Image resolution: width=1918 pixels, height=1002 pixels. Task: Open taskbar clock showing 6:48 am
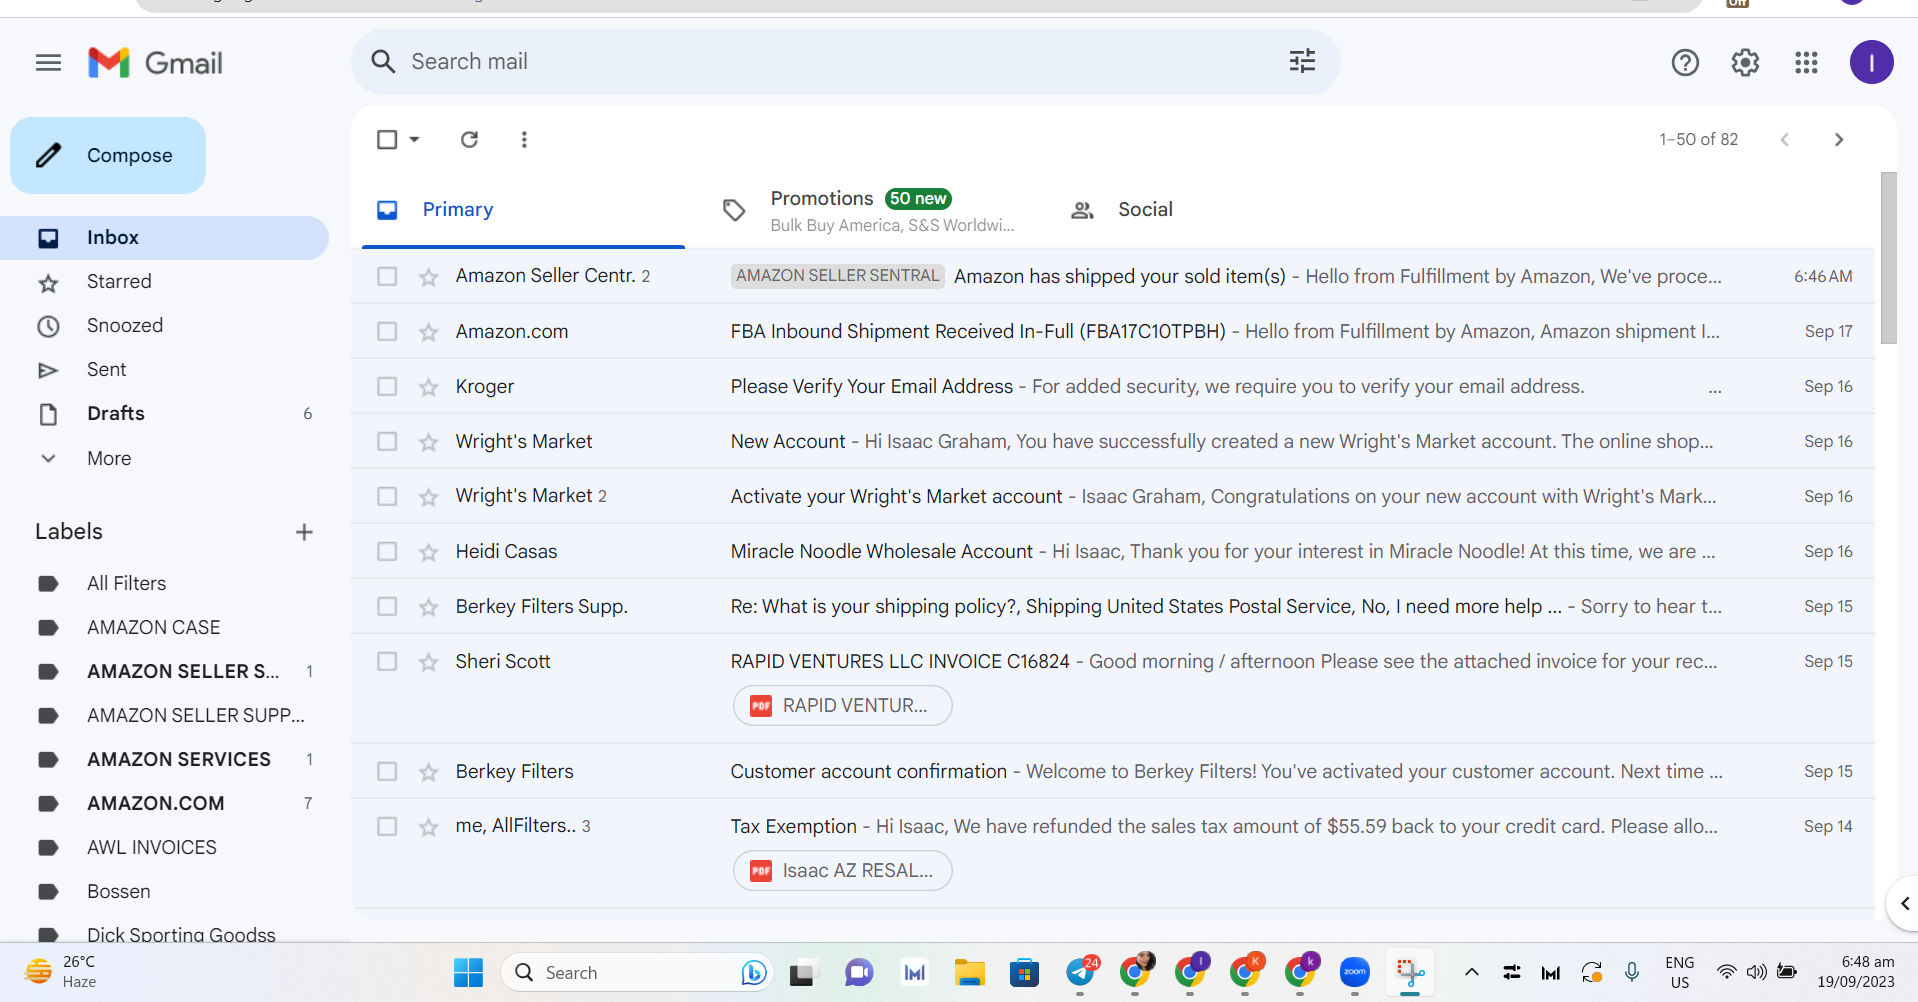pyautogui.click(x=1855, y=971)
